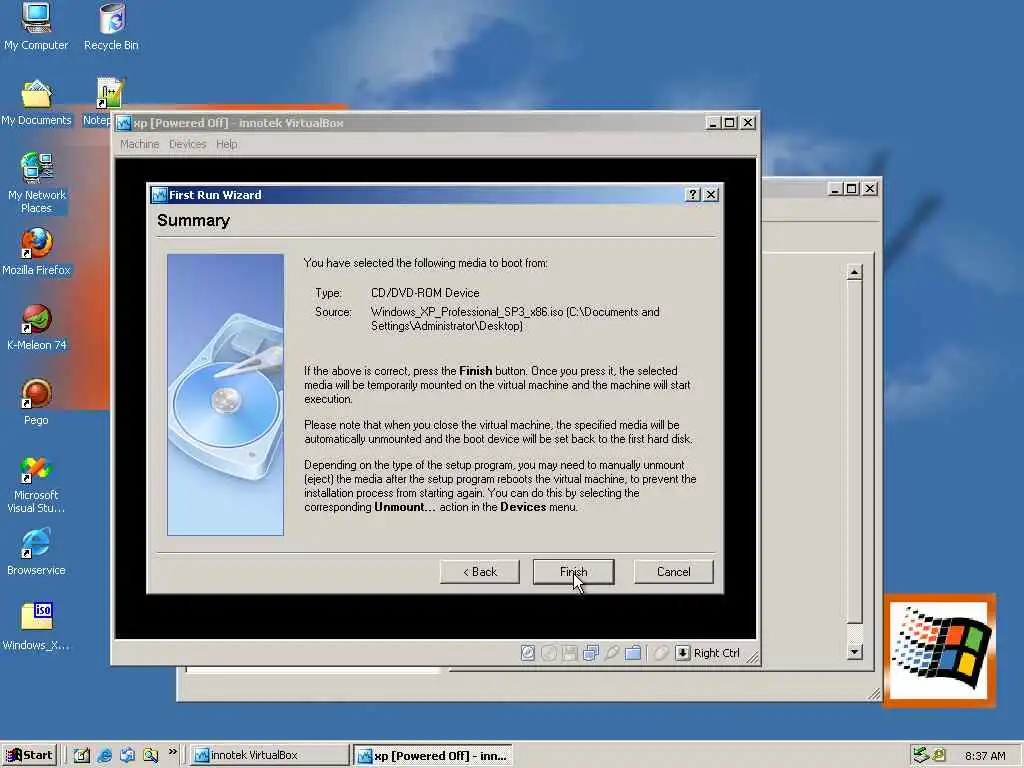
Task: Close the First Run Wizard dialog
Action: (711, 195)
